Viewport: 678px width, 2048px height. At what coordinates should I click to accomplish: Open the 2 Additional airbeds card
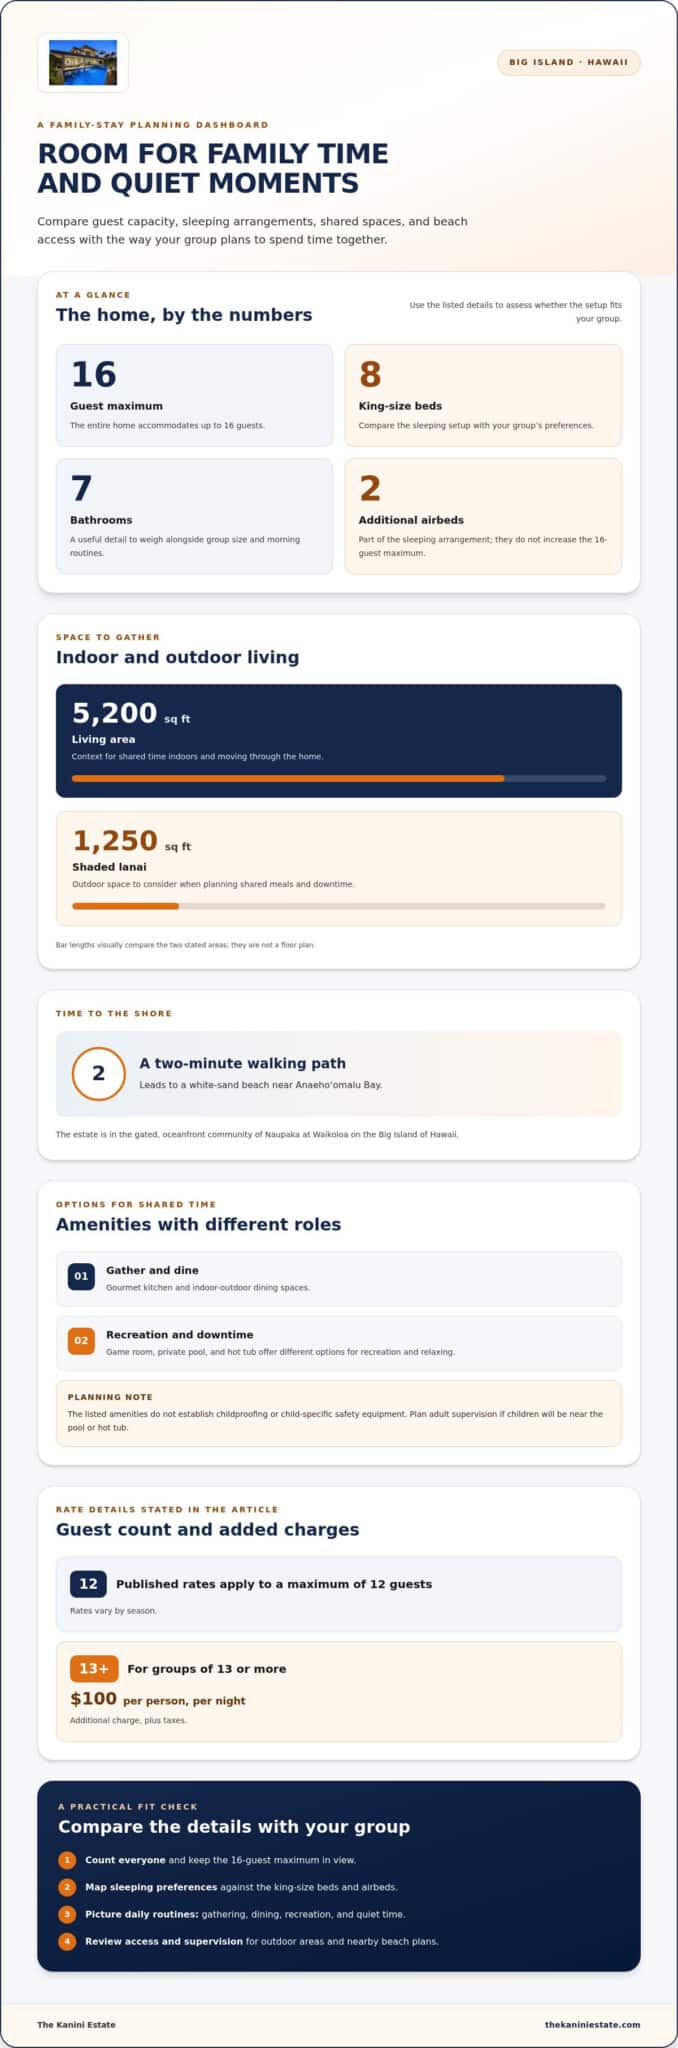483,516
